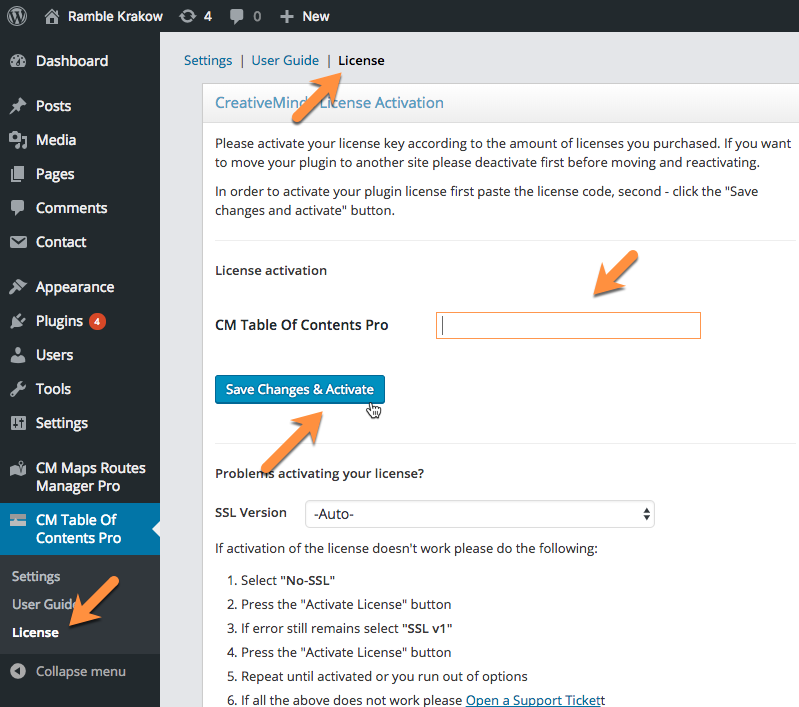
Task: Open the Users menu
Action: coord(55,355)
